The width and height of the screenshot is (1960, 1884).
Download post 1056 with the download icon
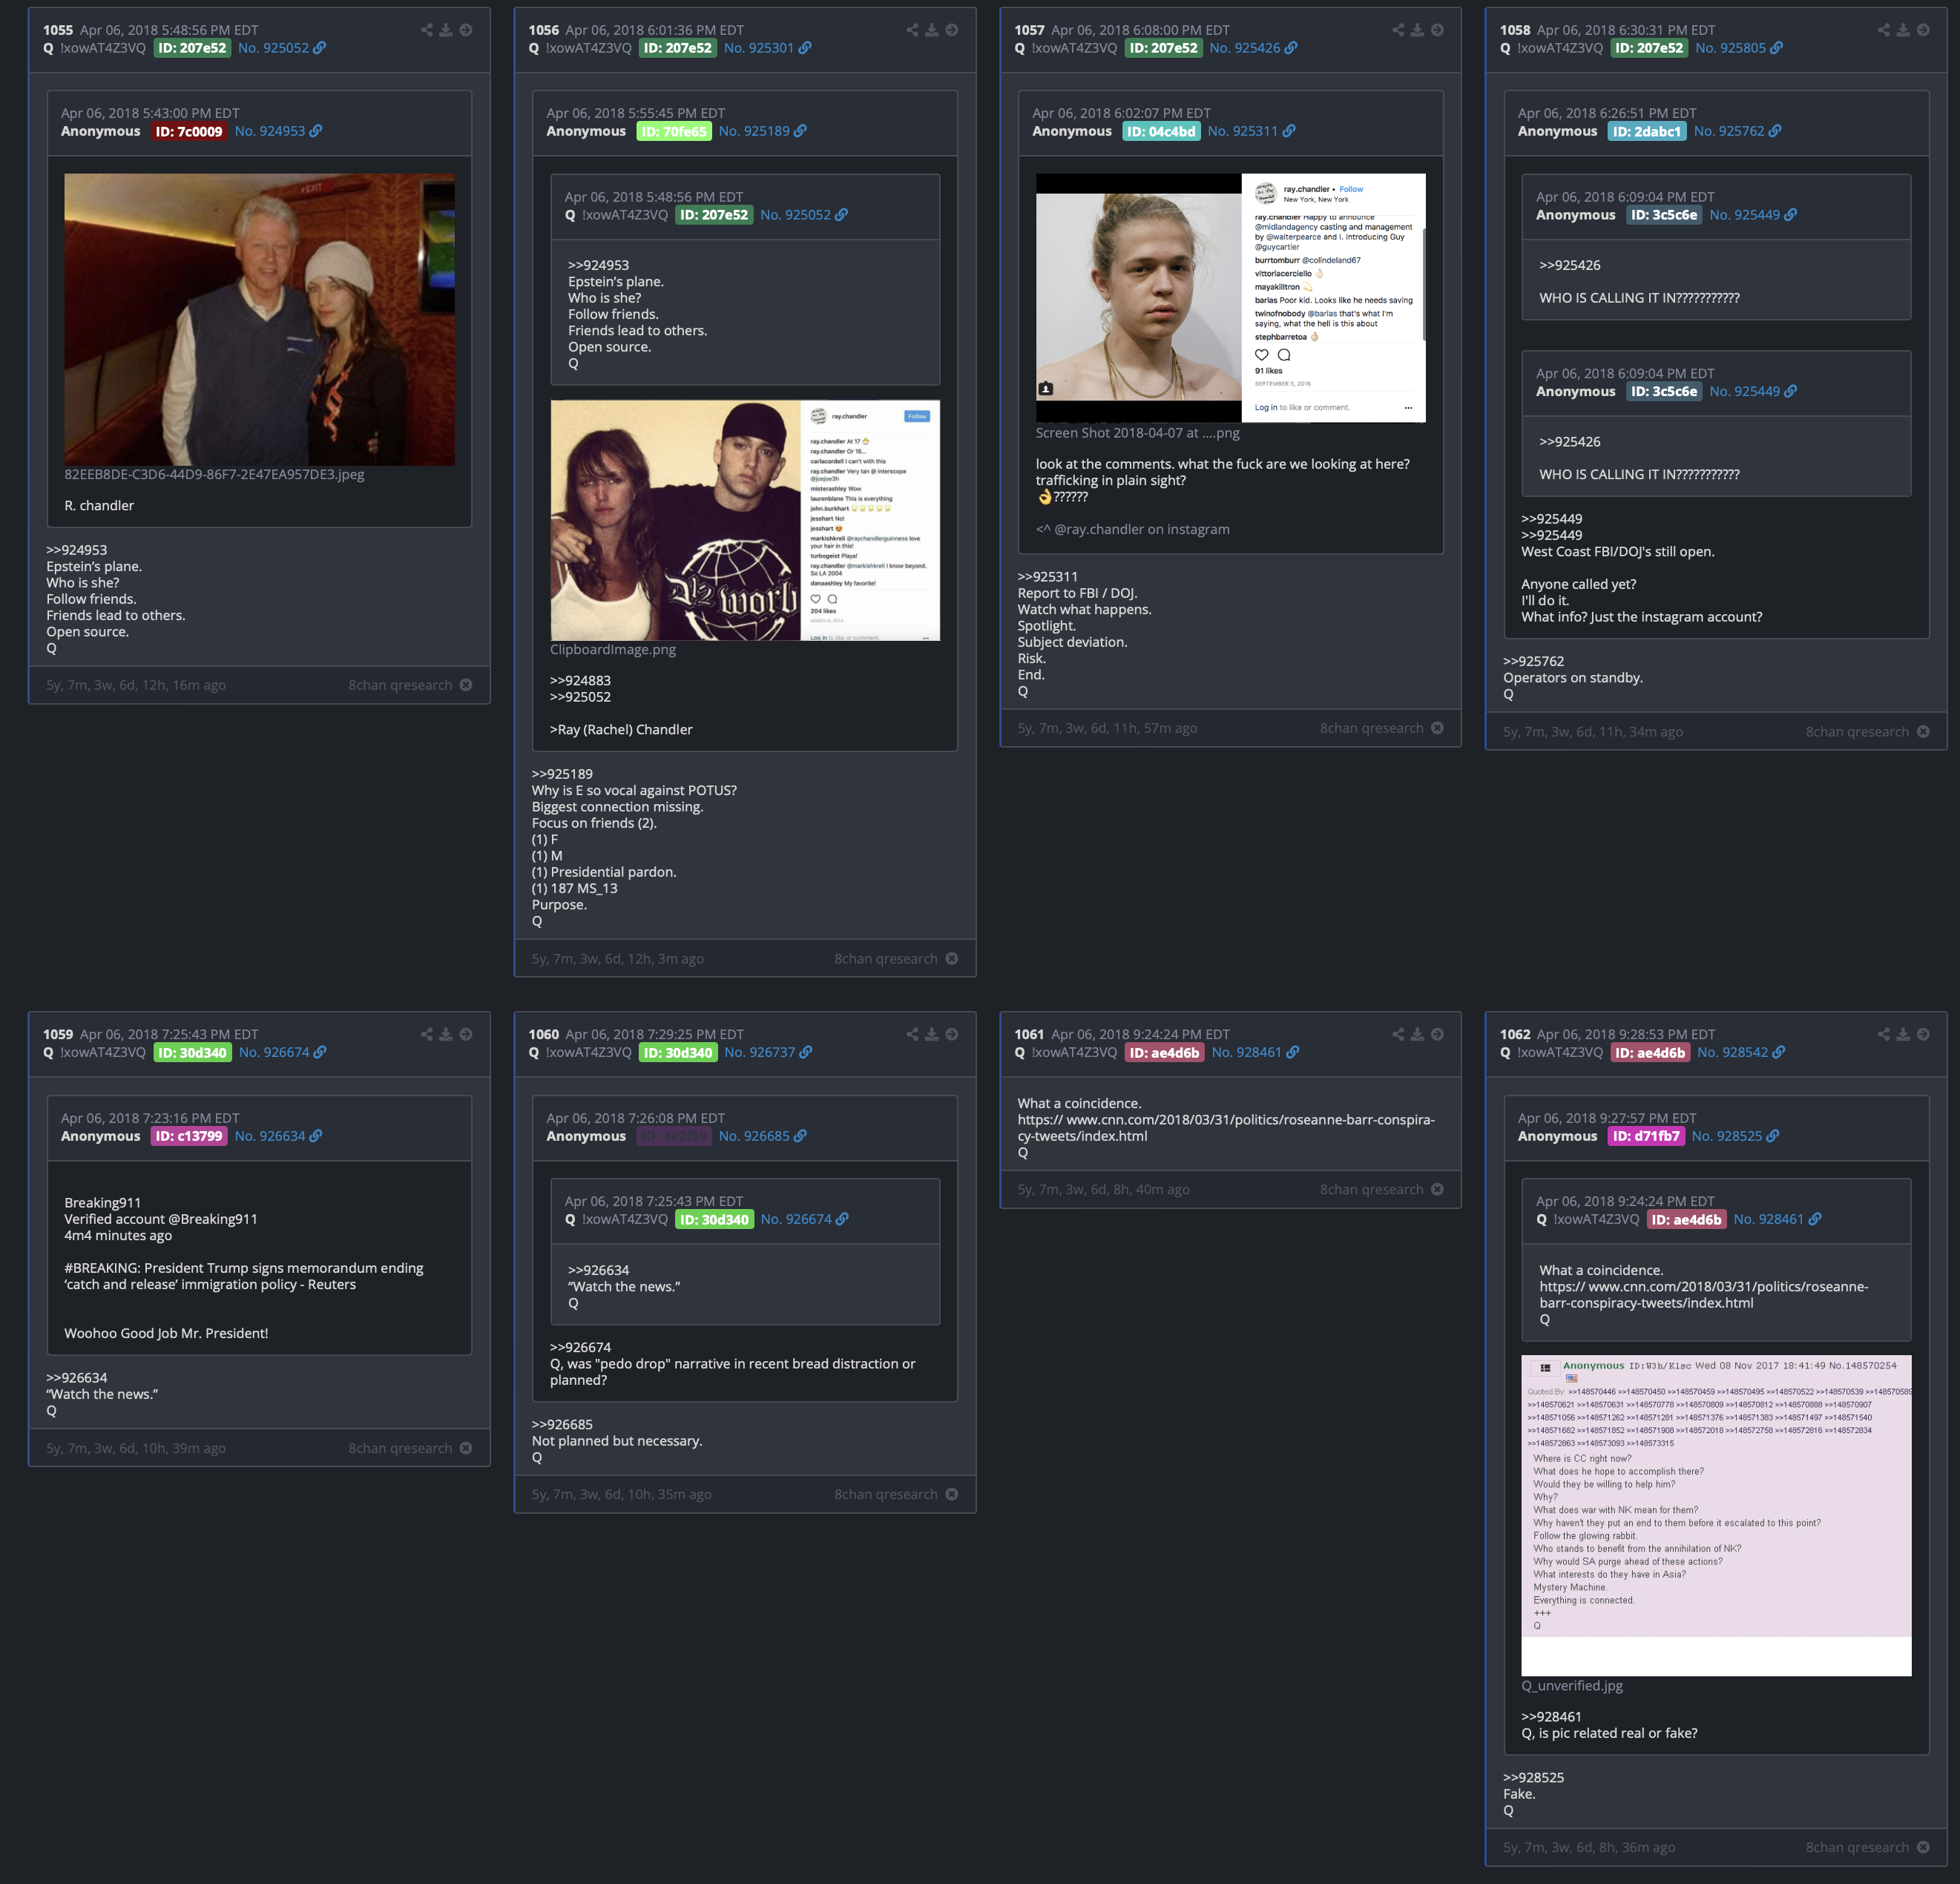pos(932,30)
